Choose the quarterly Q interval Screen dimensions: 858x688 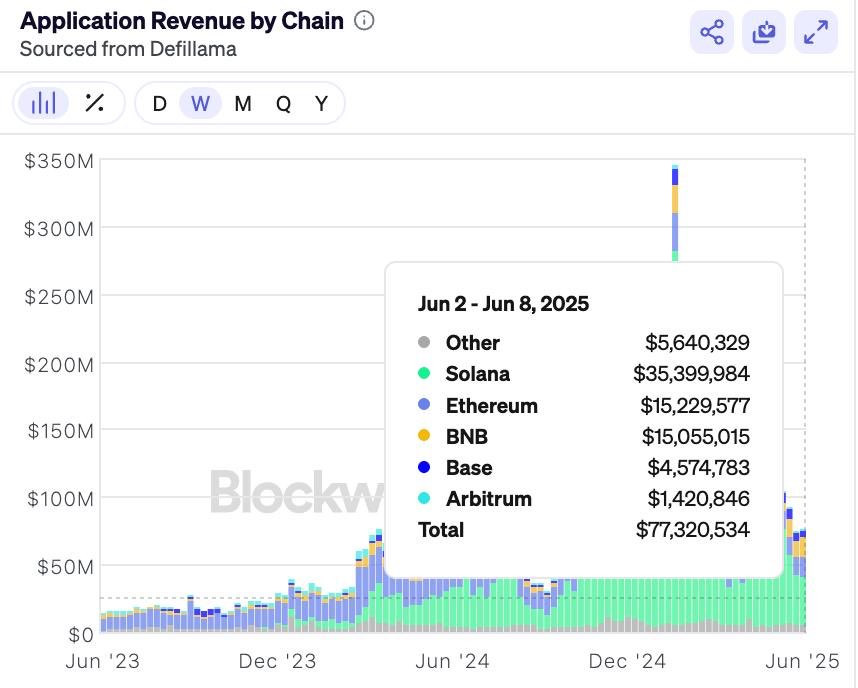(x=283, y=103)
